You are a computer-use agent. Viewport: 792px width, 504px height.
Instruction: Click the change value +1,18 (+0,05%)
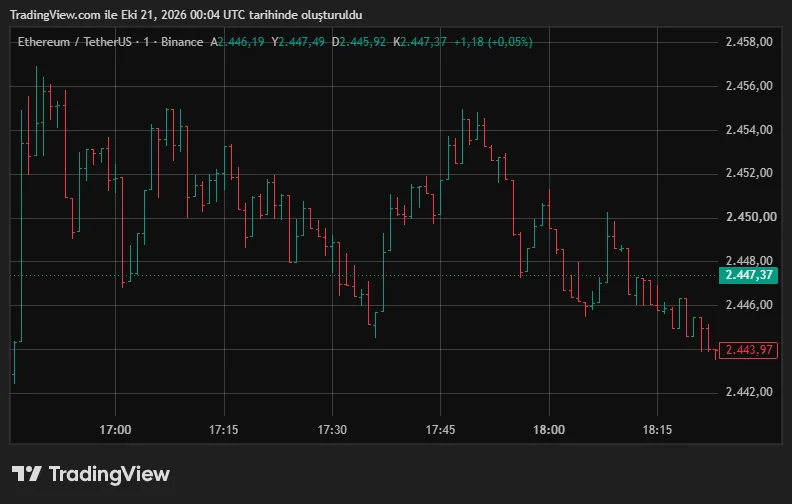[493, 42]
